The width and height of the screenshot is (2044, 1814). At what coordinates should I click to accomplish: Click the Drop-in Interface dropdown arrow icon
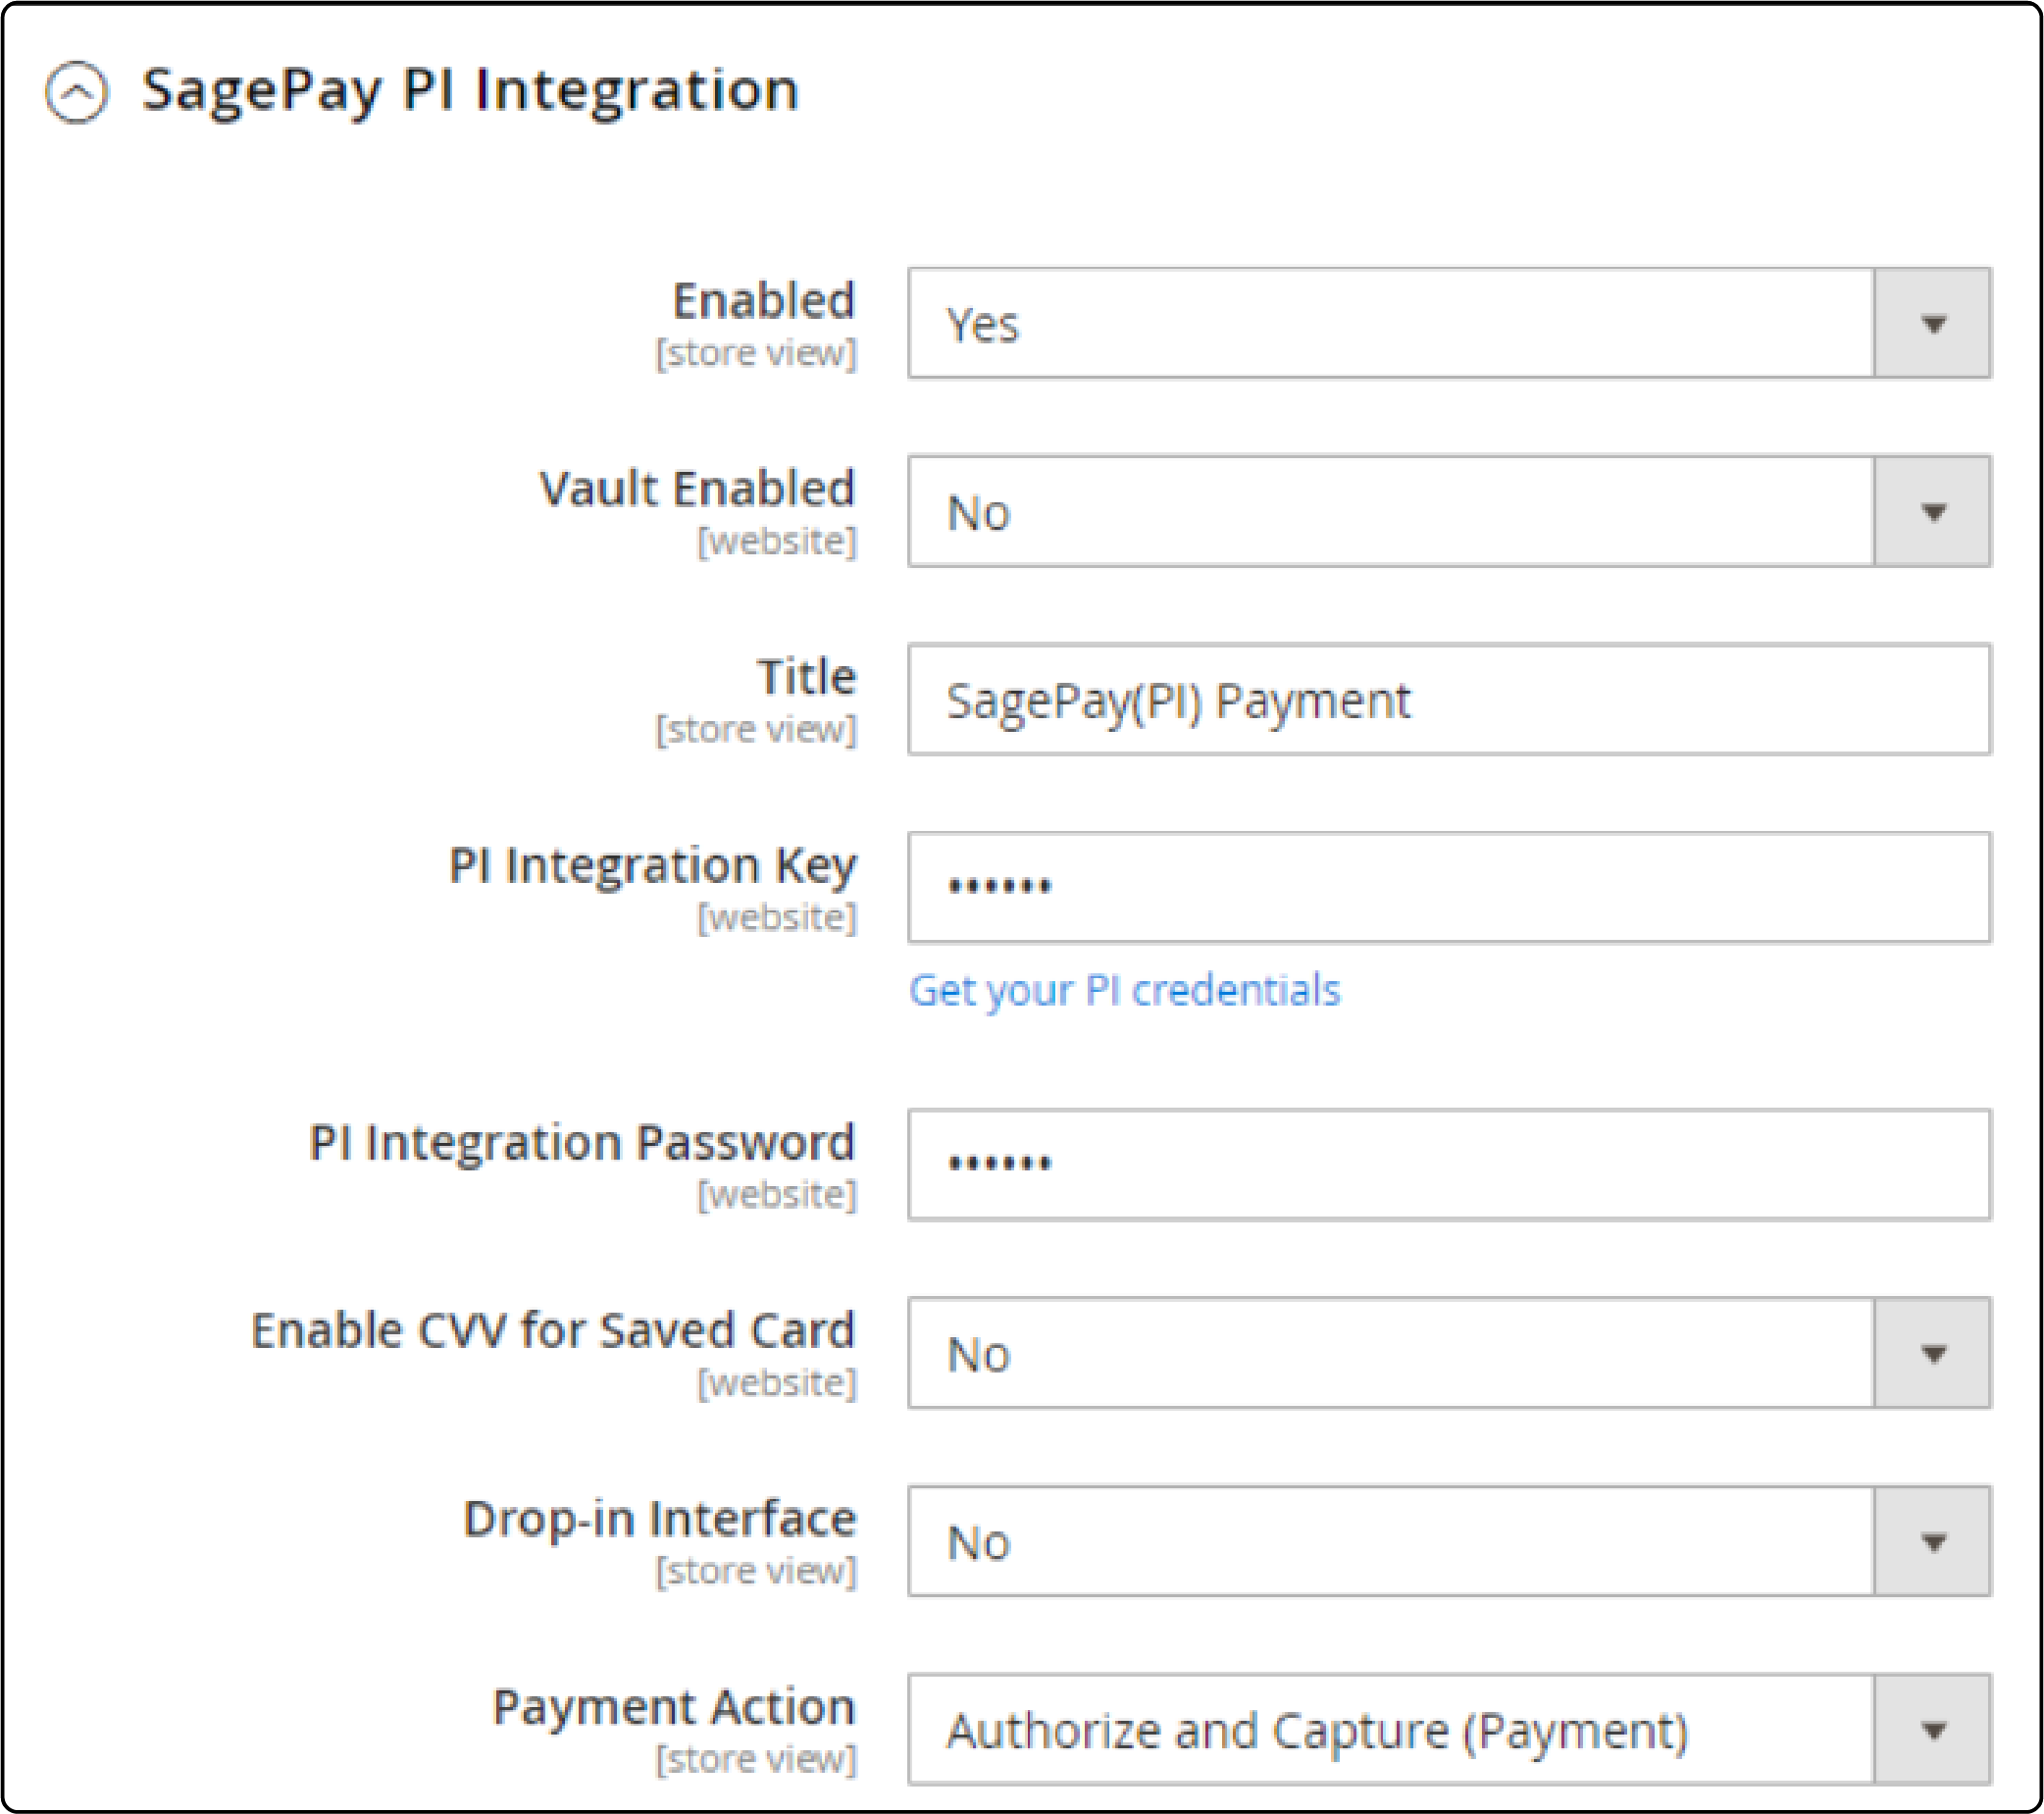[1932, 1541]
